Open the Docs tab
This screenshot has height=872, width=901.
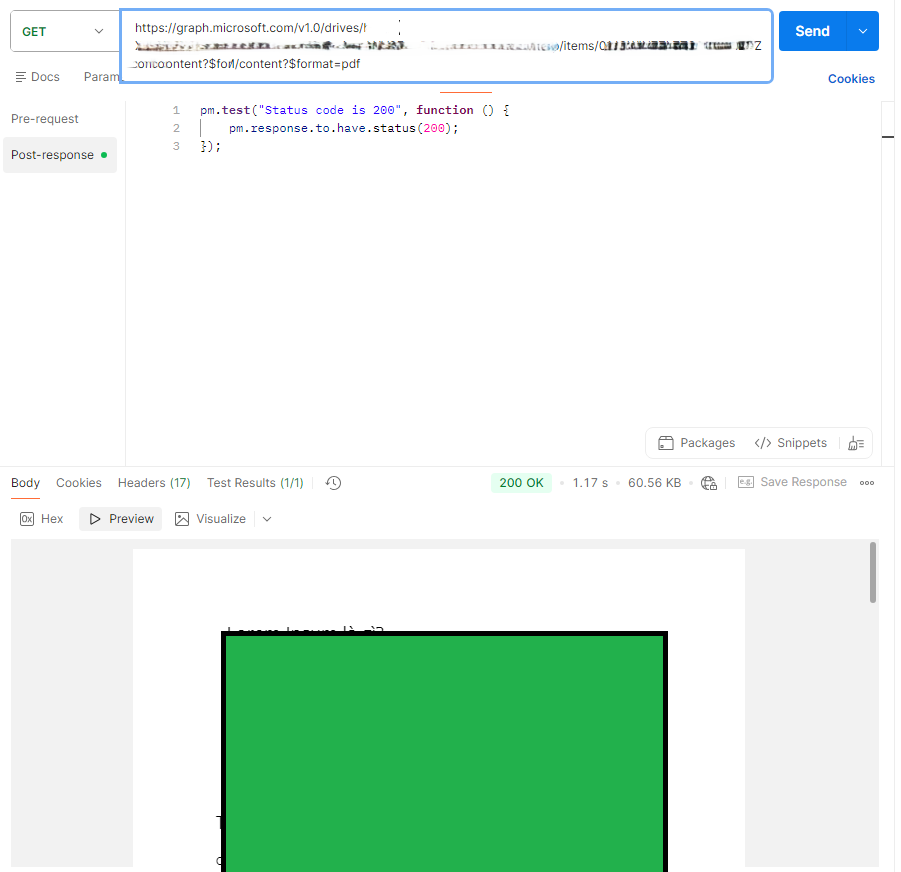coord(37,77)
